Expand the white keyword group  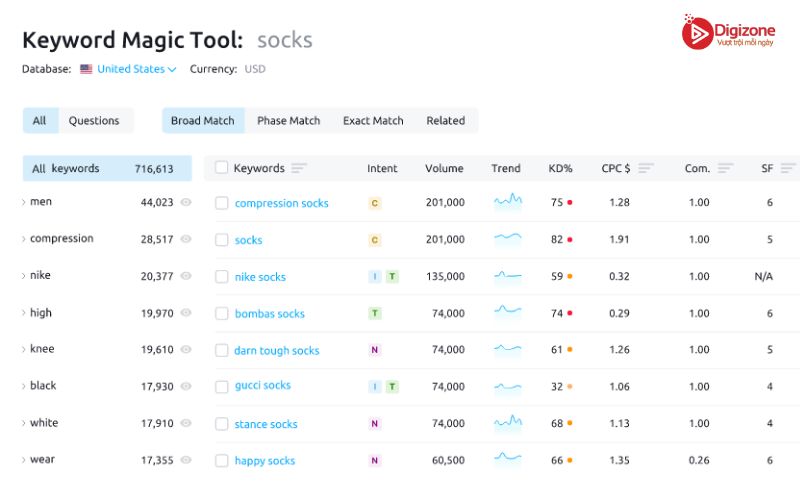point(23,423)
